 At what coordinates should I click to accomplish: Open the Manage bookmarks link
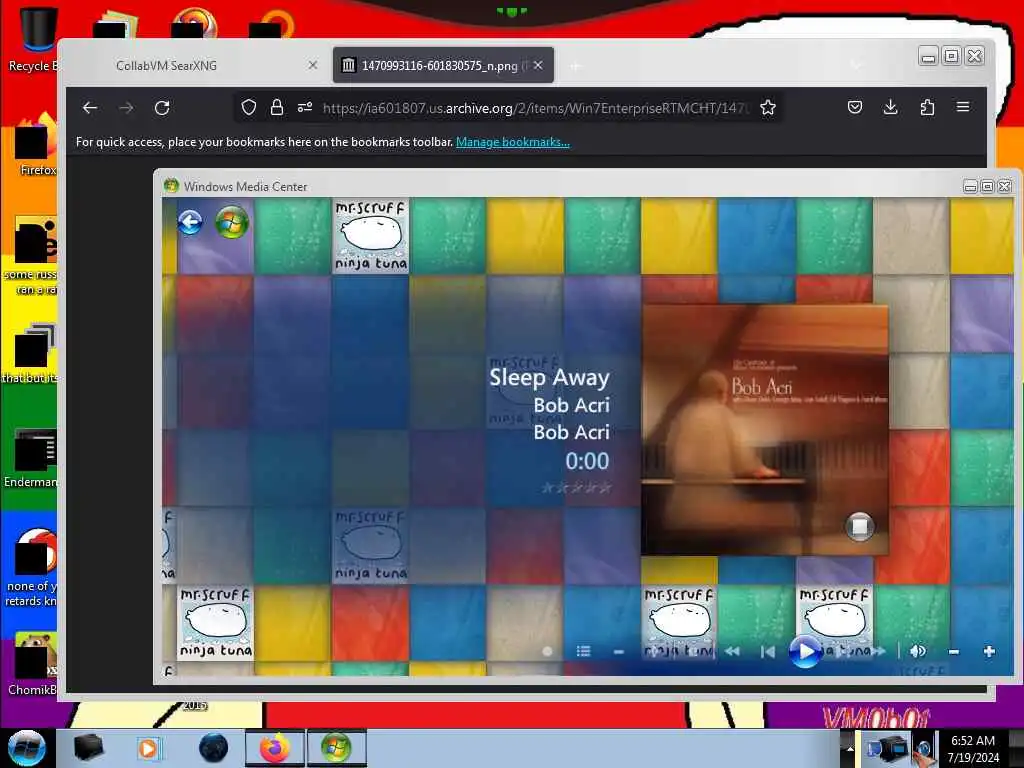click(513, 142)
